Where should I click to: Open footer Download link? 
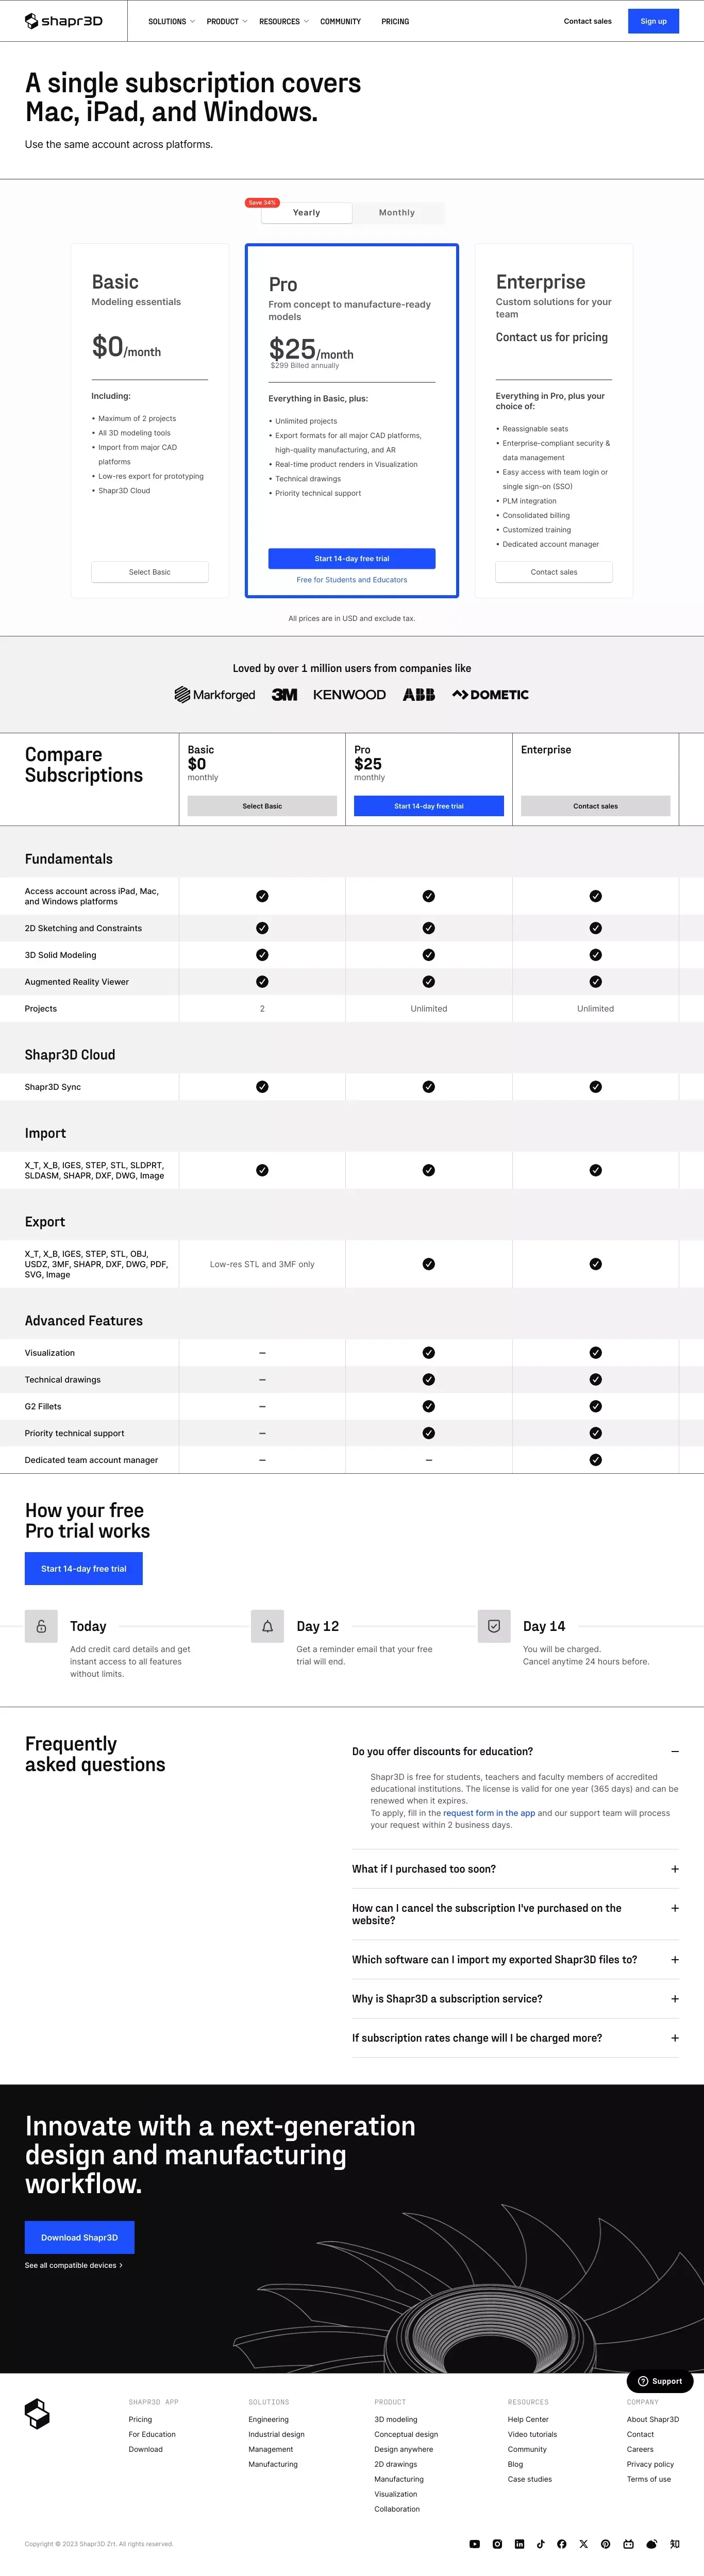[145, 2449]
